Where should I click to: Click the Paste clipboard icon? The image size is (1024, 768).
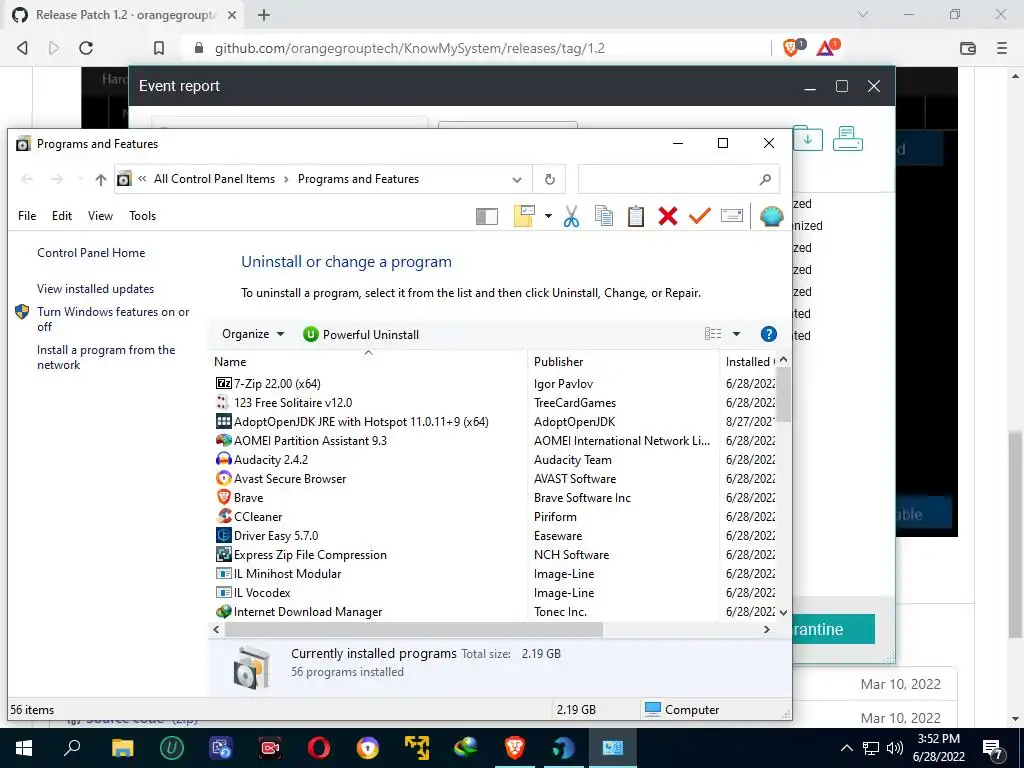click(635, 216)
